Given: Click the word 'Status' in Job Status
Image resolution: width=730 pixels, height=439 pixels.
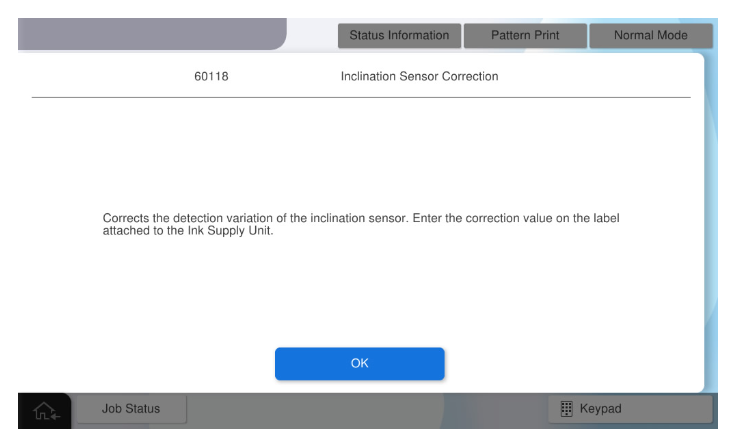Looking at the screenshot, I should (x=141, y=408).
